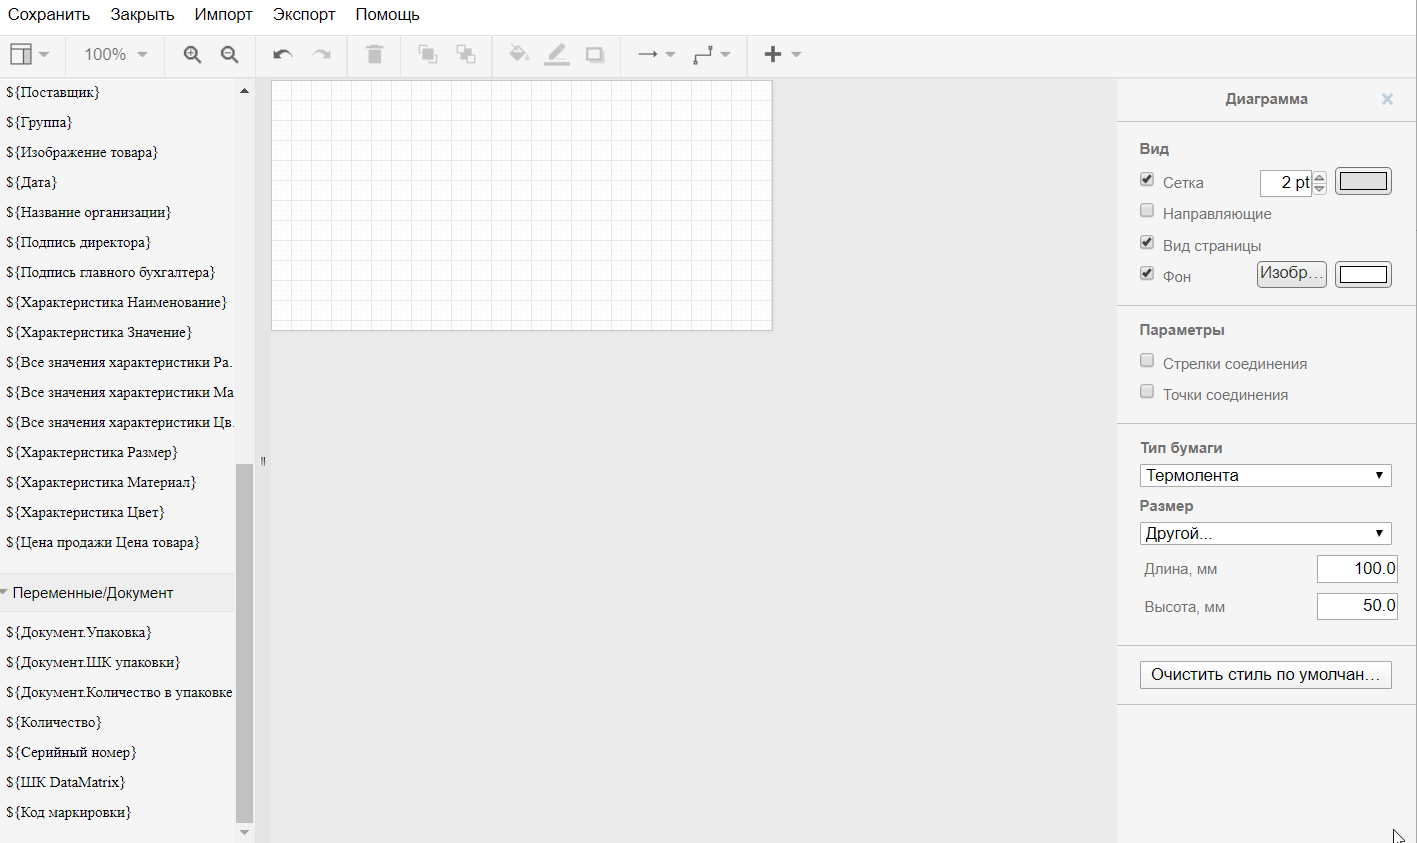Click the line color pencil icon
The height and width of the screenshot is (843, 1417).
pos(557,55)
